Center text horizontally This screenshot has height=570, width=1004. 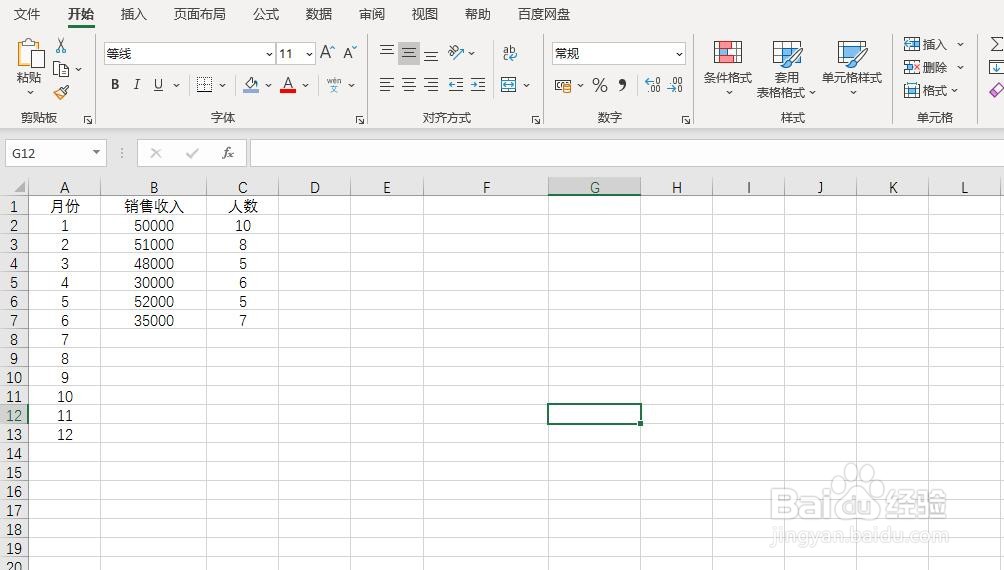click(x=409, y=85)
